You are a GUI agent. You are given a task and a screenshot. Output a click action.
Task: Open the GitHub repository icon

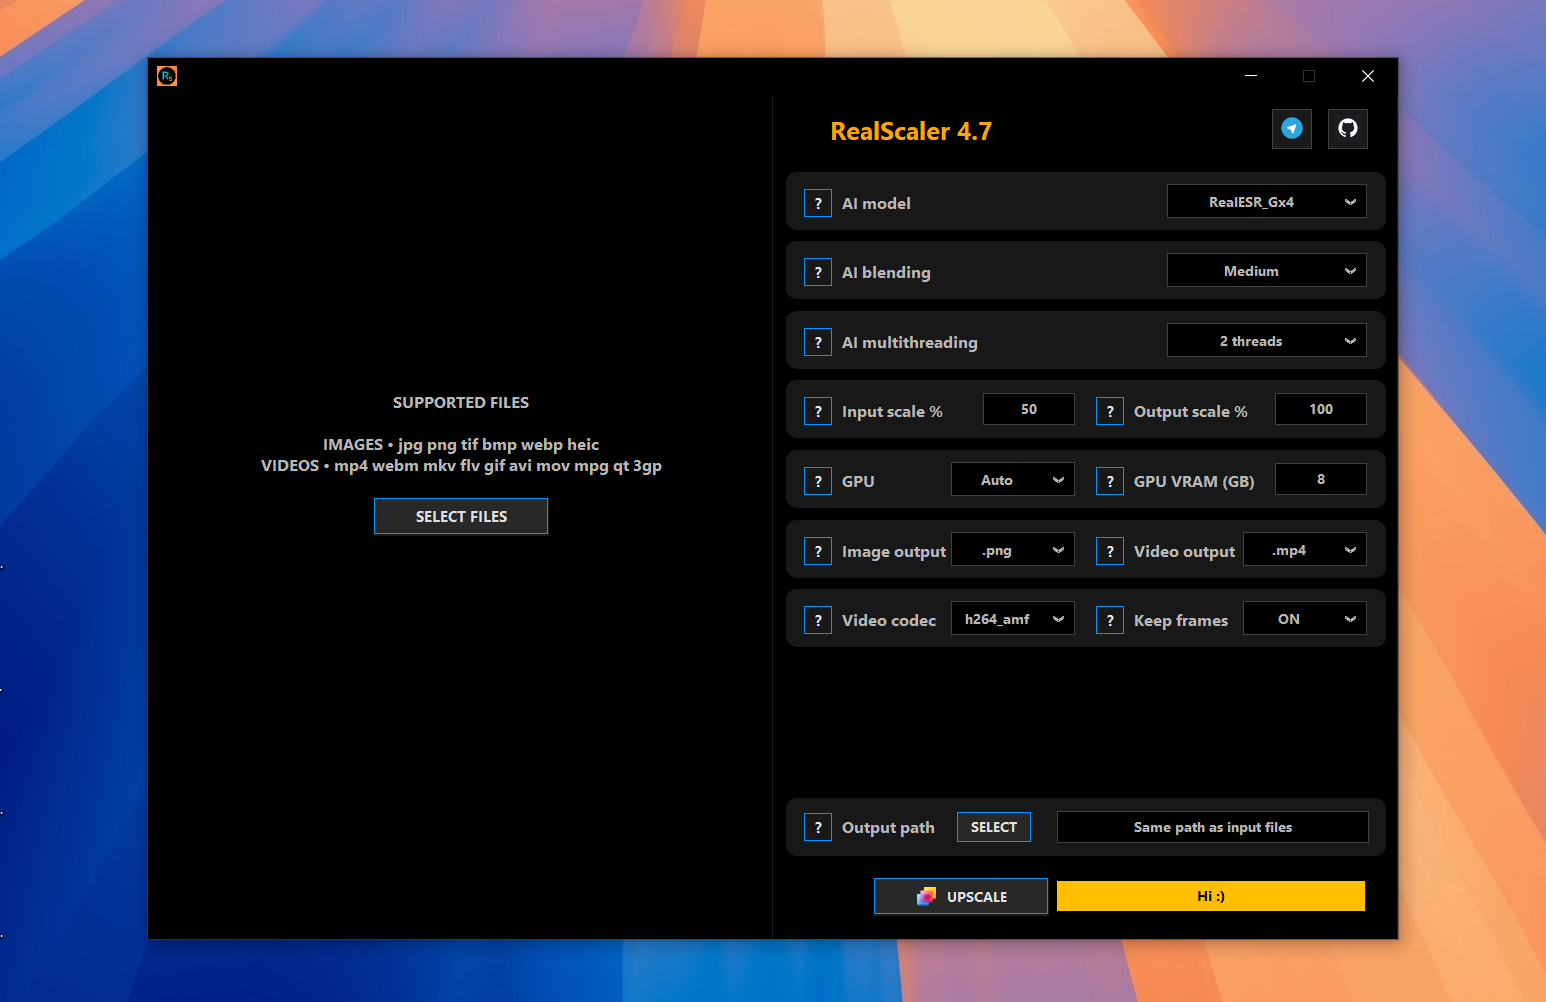[x=1348, y=129]
